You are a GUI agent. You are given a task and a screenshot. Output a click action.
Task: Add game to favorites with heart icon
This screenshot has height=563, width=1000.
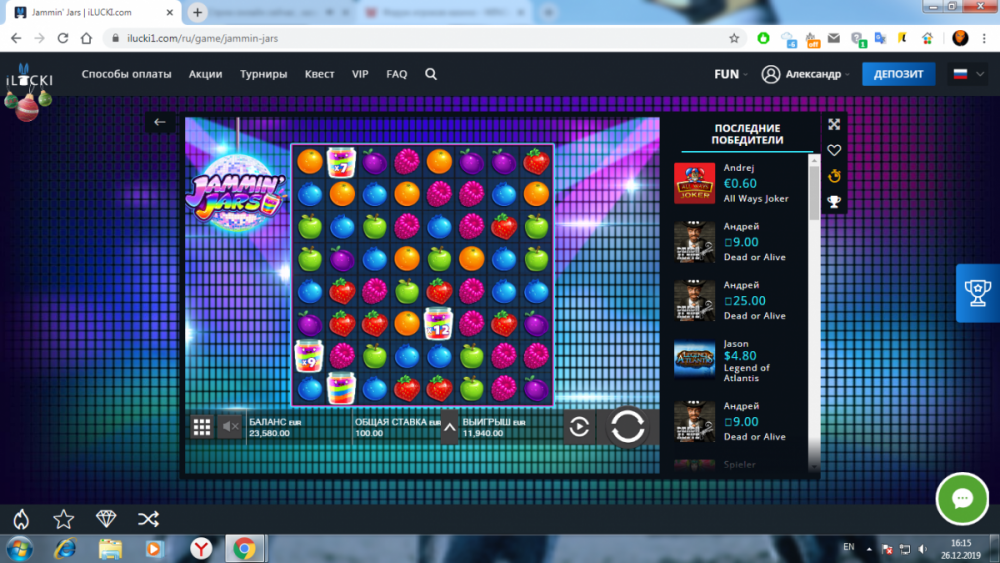(834, 150)
